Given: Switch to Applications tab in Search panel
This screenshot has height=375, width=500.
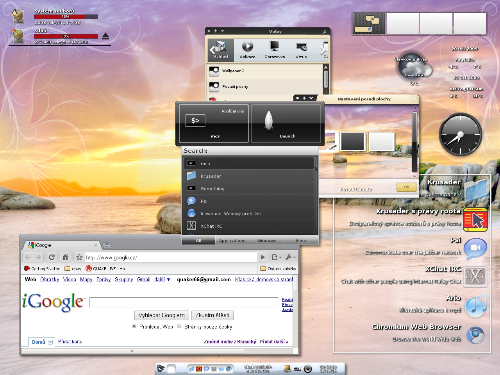Looking at the screenshot, I should point(232,240).
